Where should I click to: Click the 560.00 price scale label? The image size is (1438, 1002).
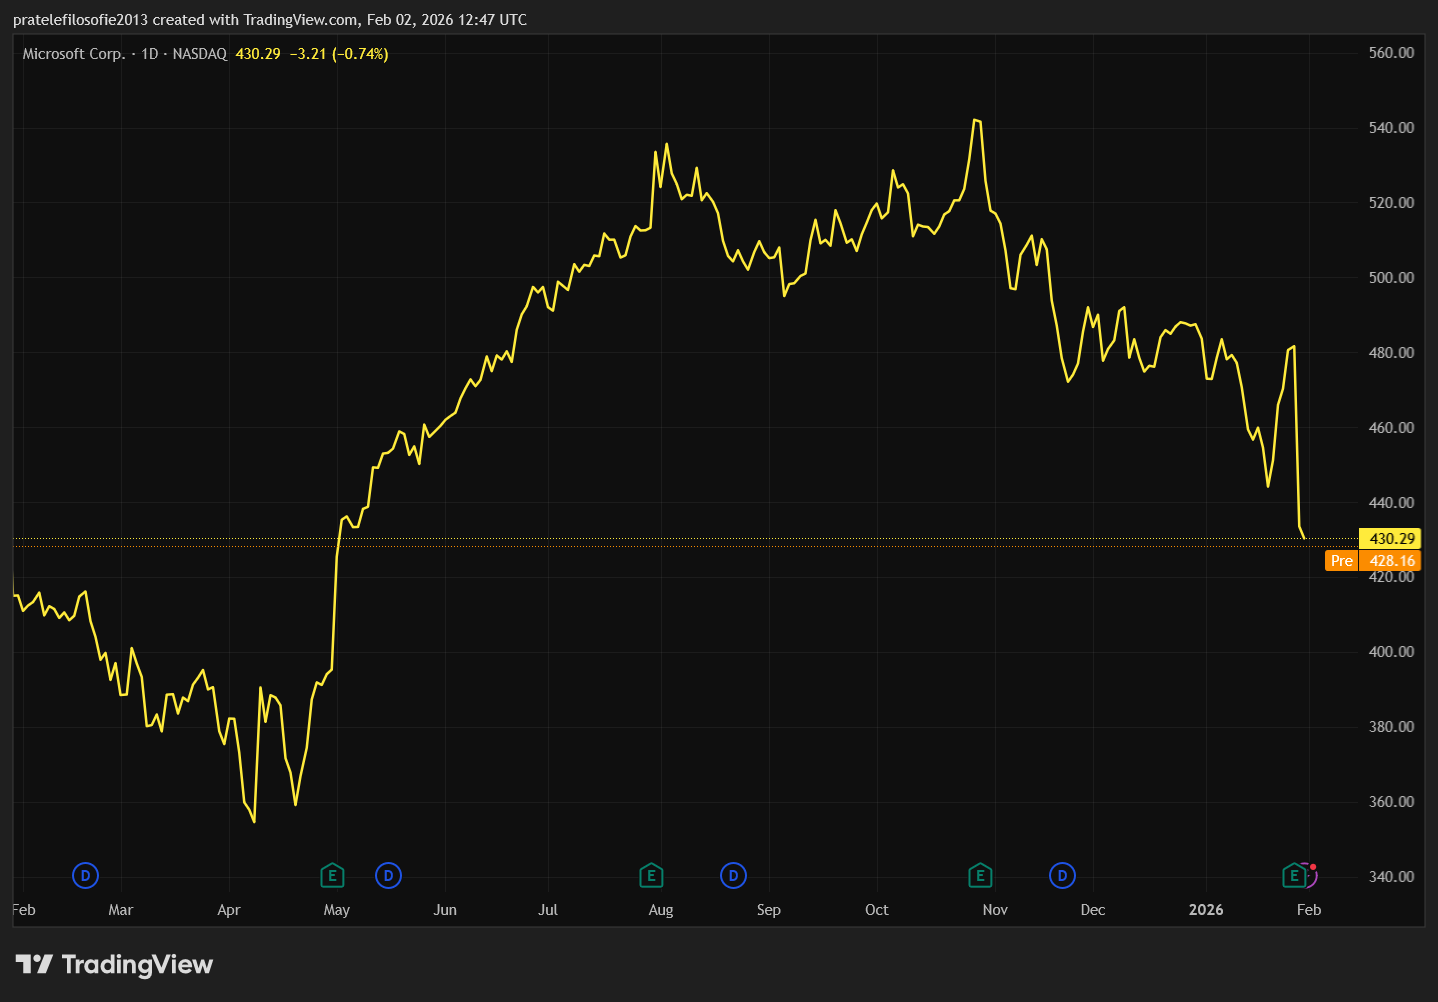[x=1391, y=53]
